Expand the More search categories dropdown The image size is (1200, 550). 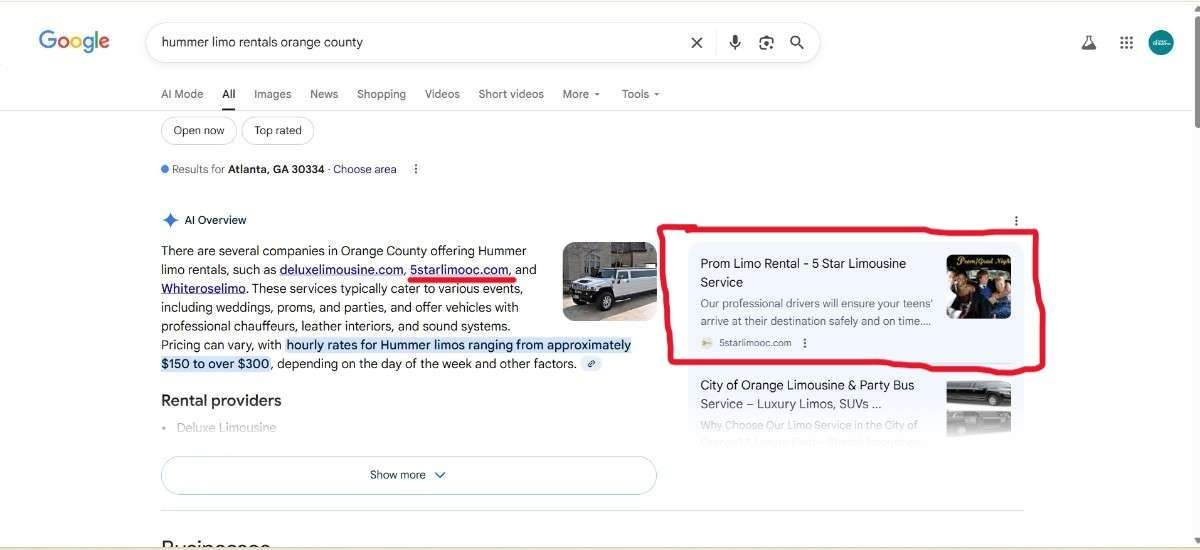point(581,94)
